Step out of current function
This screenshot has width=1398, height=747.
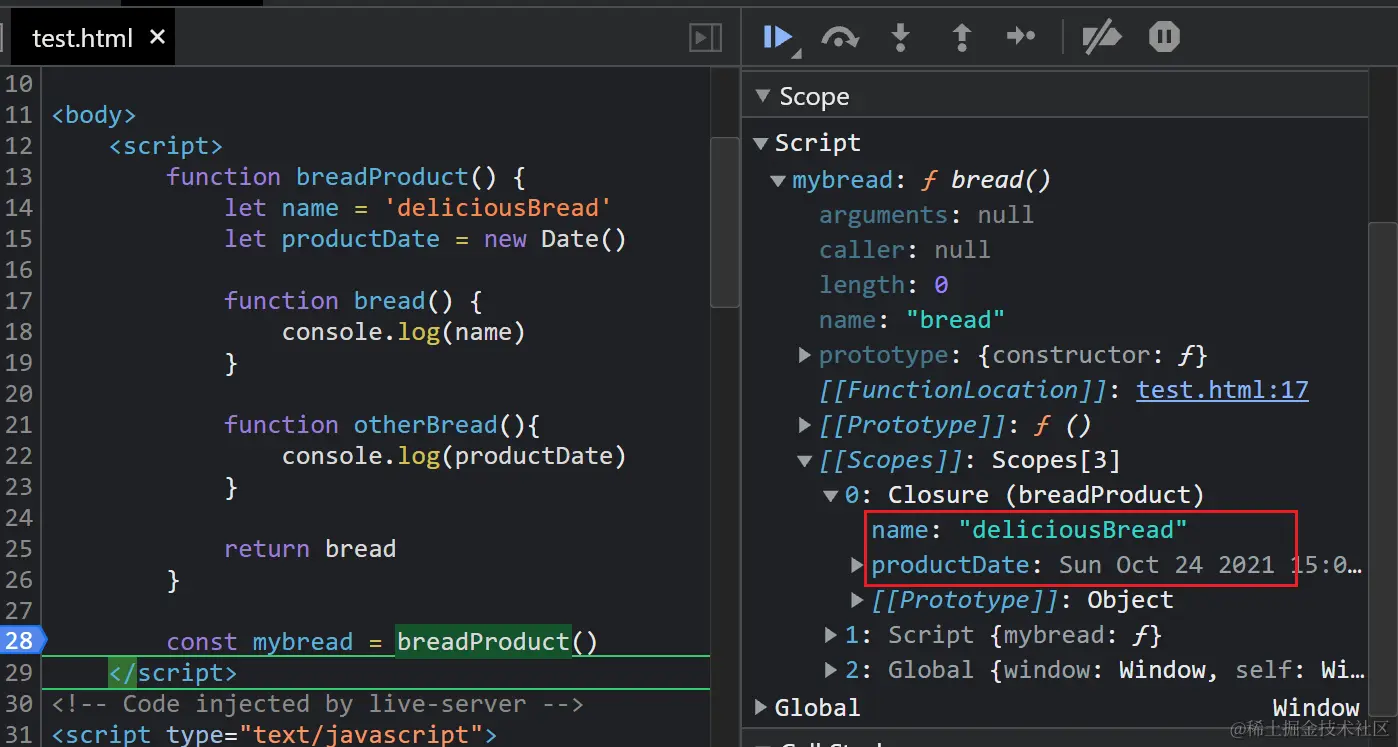pyautogui.click(x=961, y=38)
